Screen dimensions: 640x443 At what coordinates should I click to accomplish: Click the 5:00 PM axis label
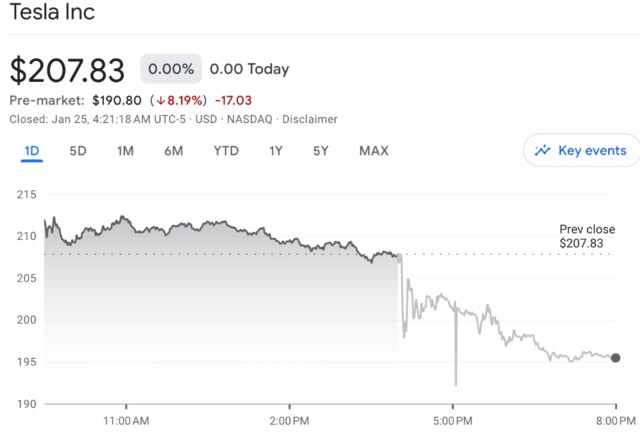tap(453, 420)
